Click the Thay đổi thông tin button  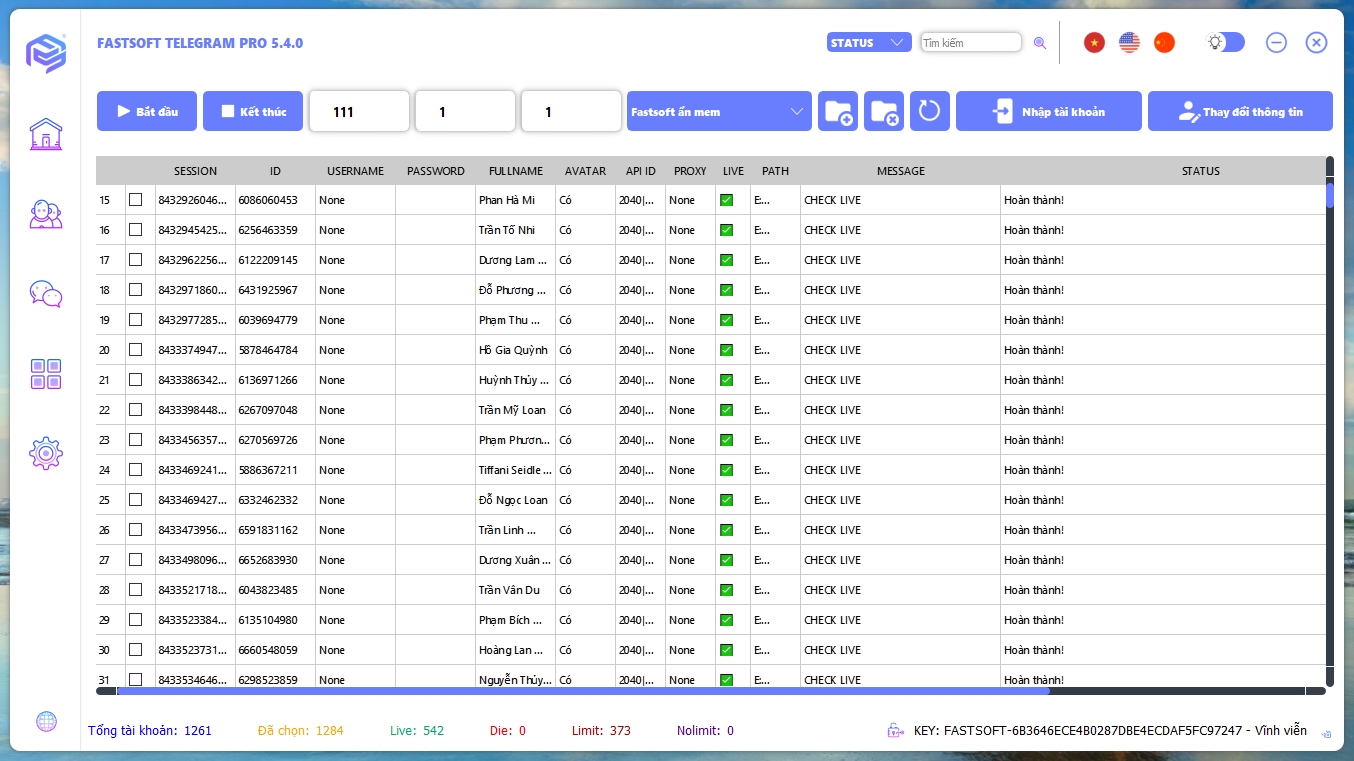click(1240, 111)
